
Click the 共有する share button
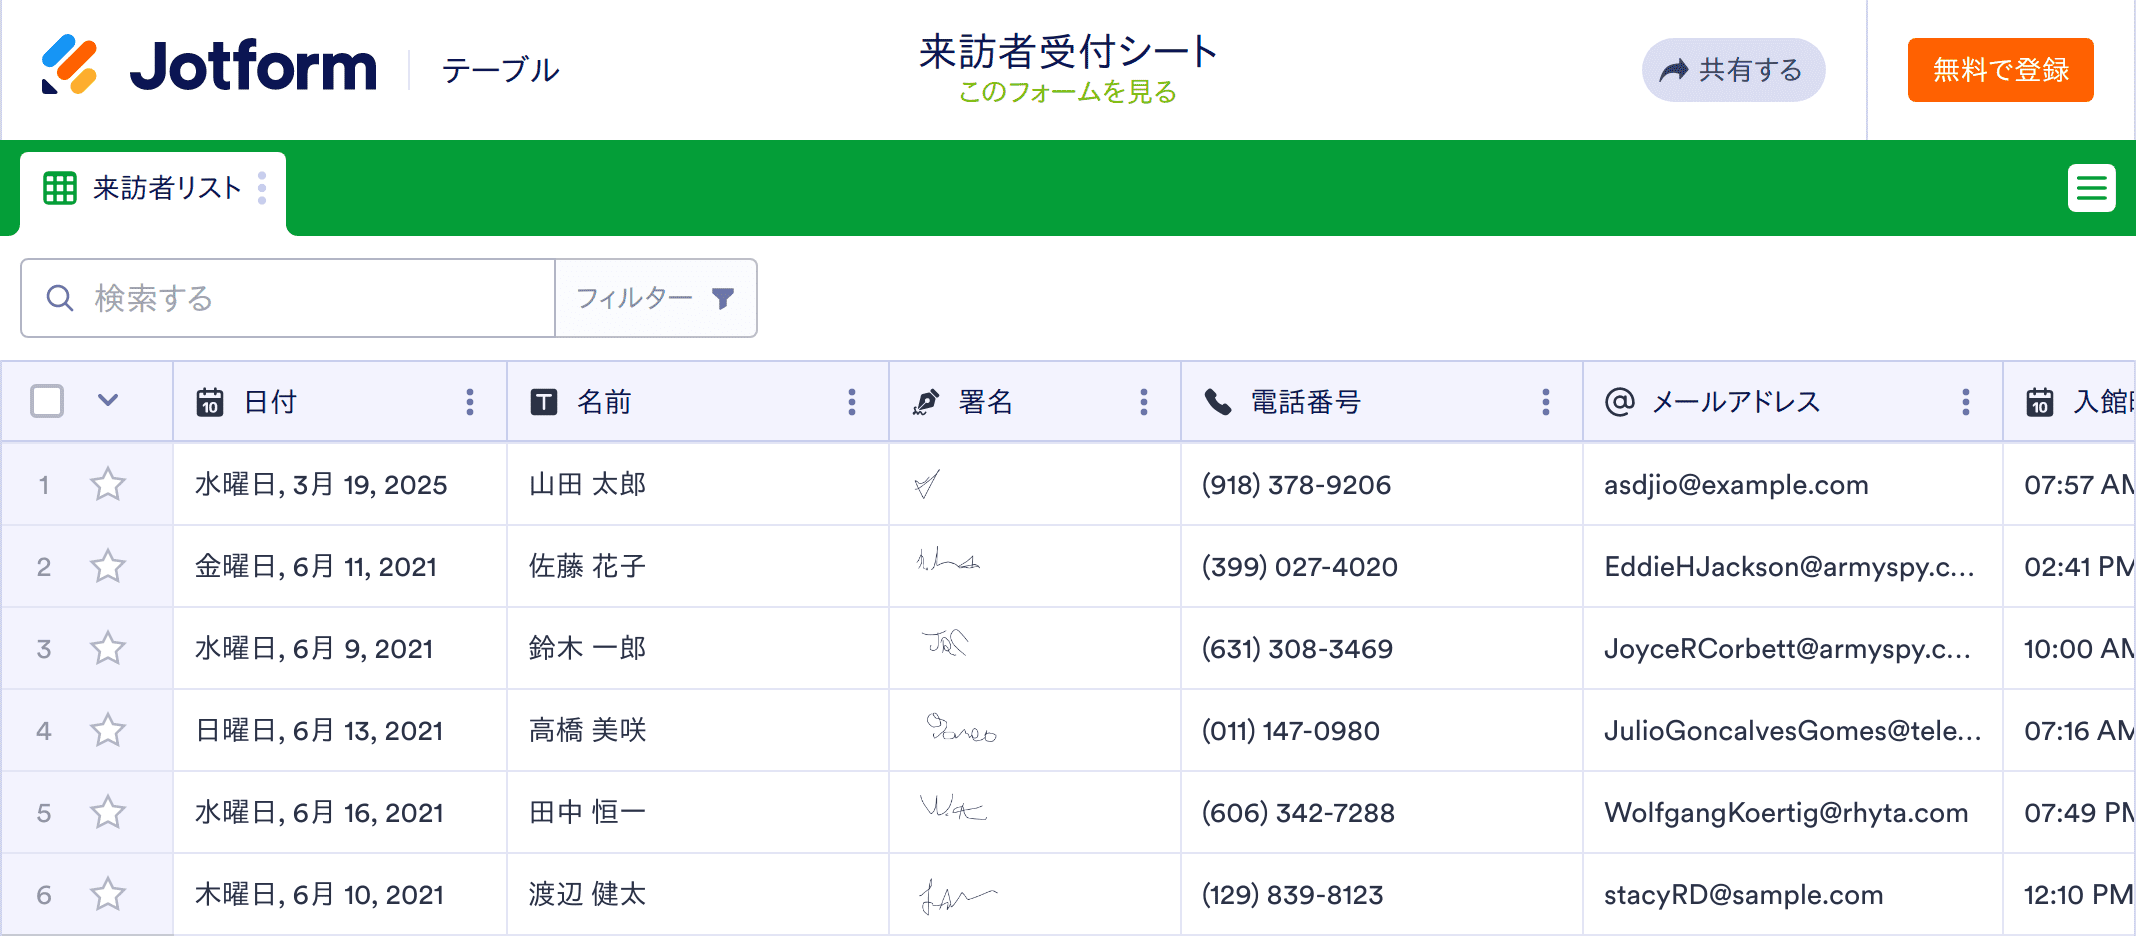[x=1733, y=70]
